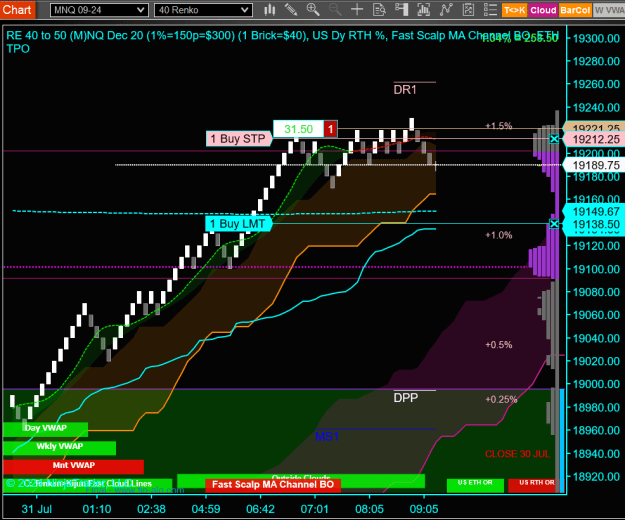Image resolution: width=625 pixels, height=520 pixels.
Task: Show the data box icon
Action: [x=379, y=10]
